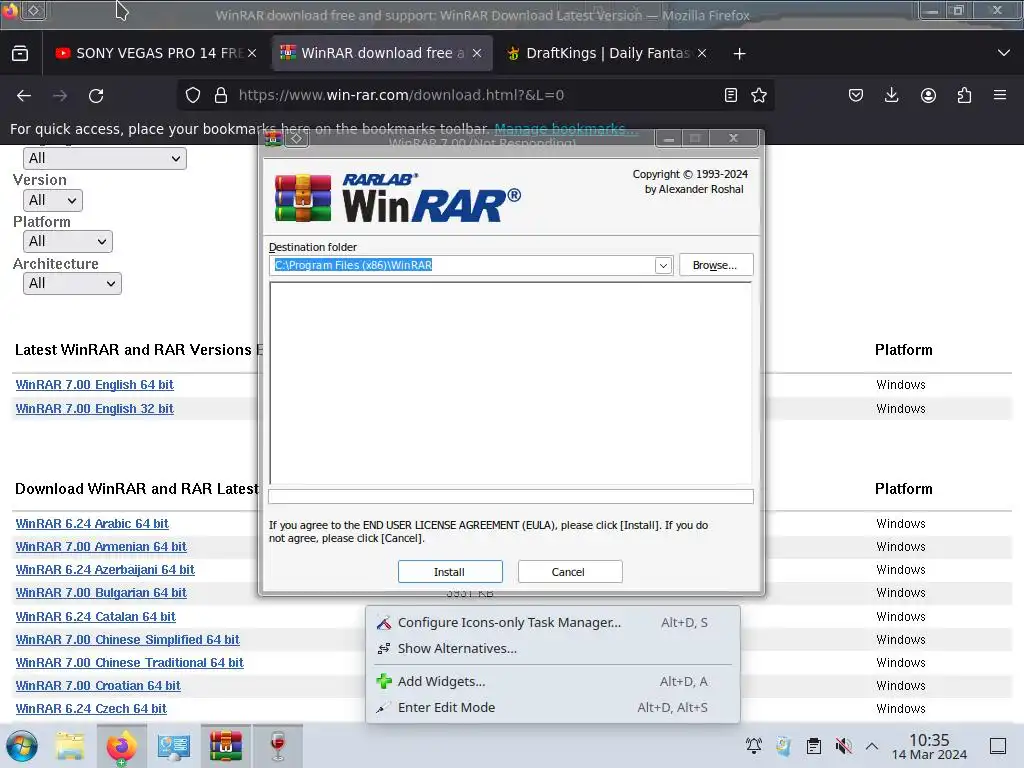Open the clock showing 10:35

[929, 746]
